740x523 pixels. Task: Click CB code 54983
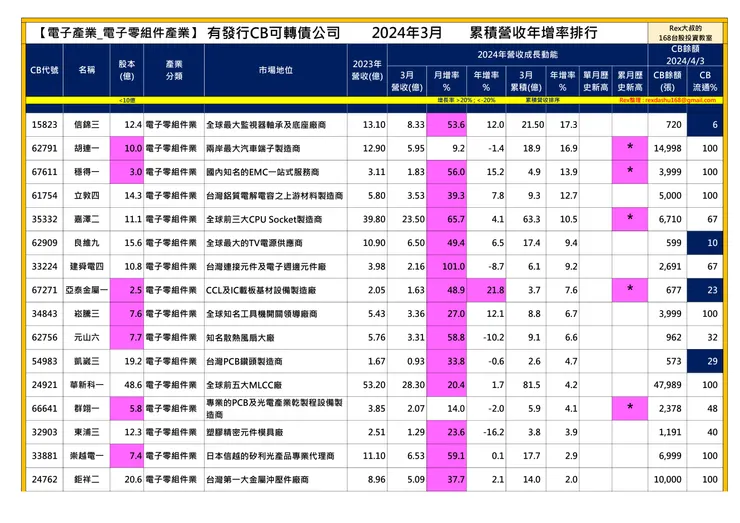(44, 362)
